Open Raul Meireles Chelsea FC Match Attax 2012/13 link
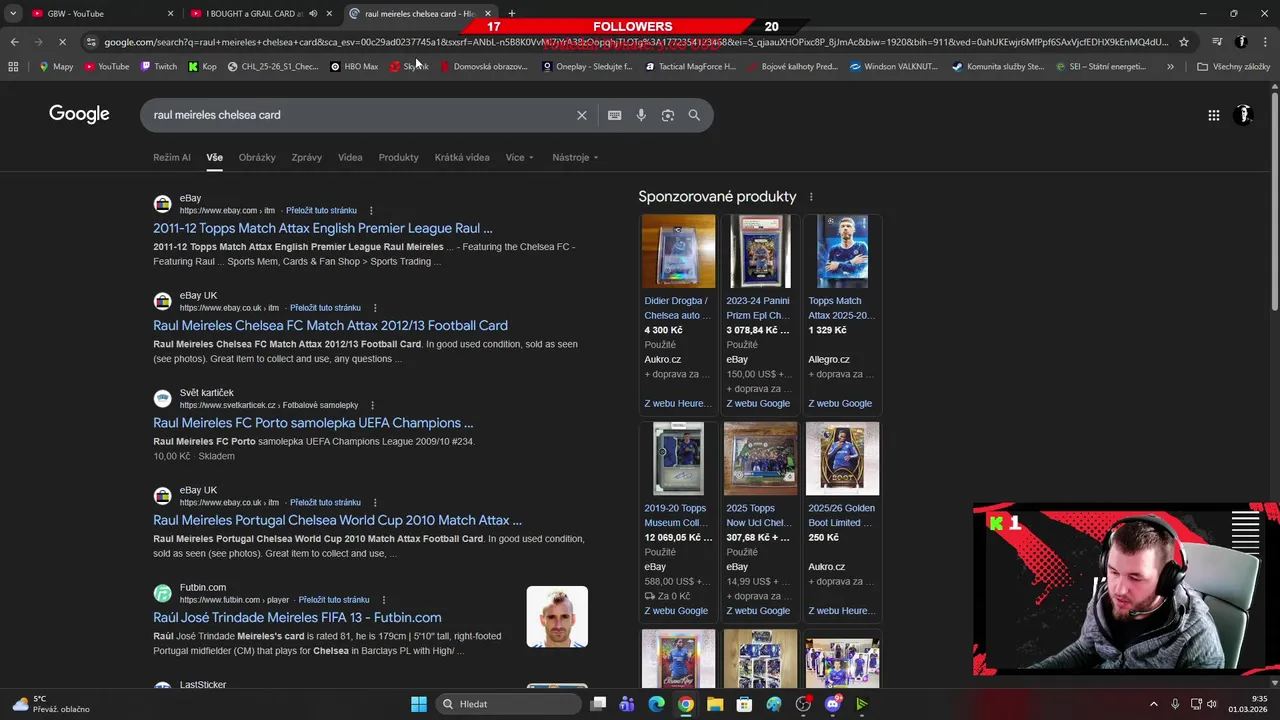1280x720 pixels. point(330,325)
